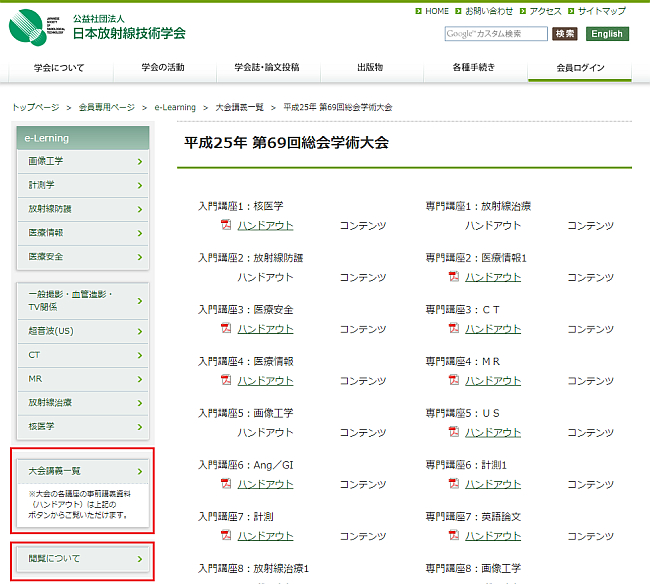Click PDF icon for 入門講座6 Ang/GI handout
Image resolution: width=650 pixels, height=584 pixels.
click(226, 483)
